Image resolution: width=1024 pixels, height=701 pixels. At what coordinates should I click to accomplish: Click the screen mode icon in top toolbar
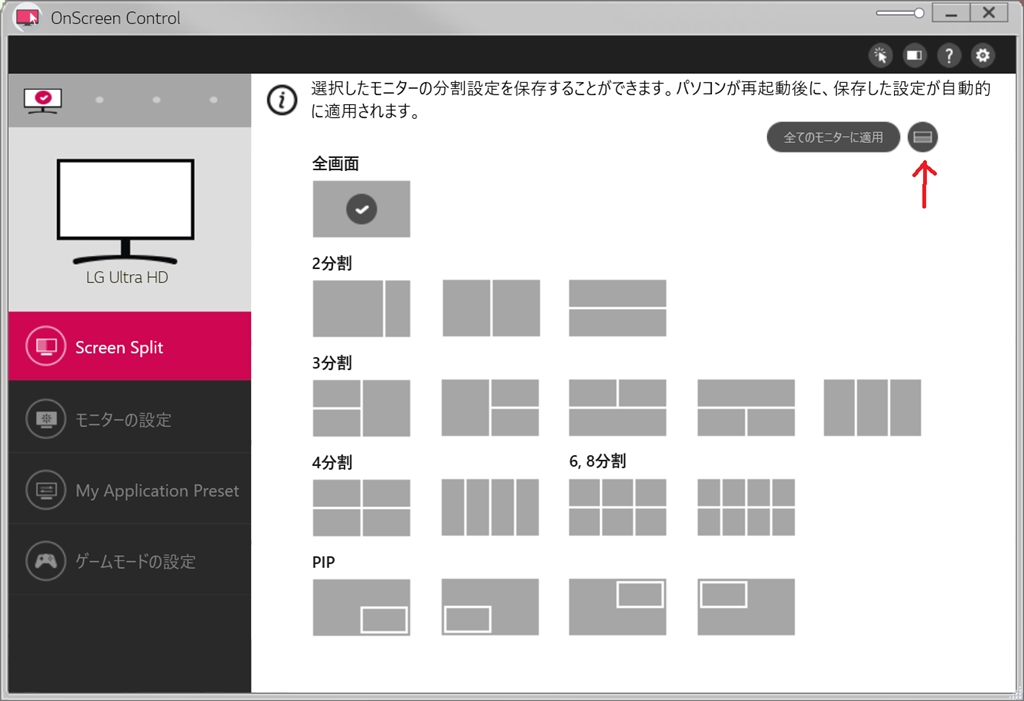point(914,56)
